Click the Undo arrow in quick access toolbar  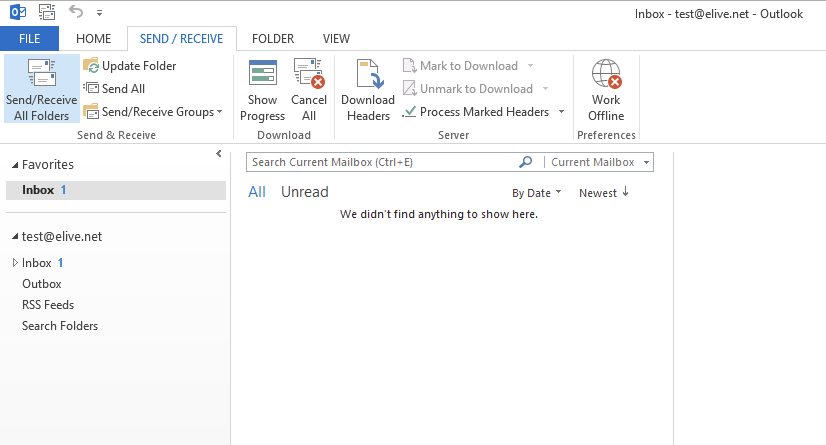[x=76, y=12]
